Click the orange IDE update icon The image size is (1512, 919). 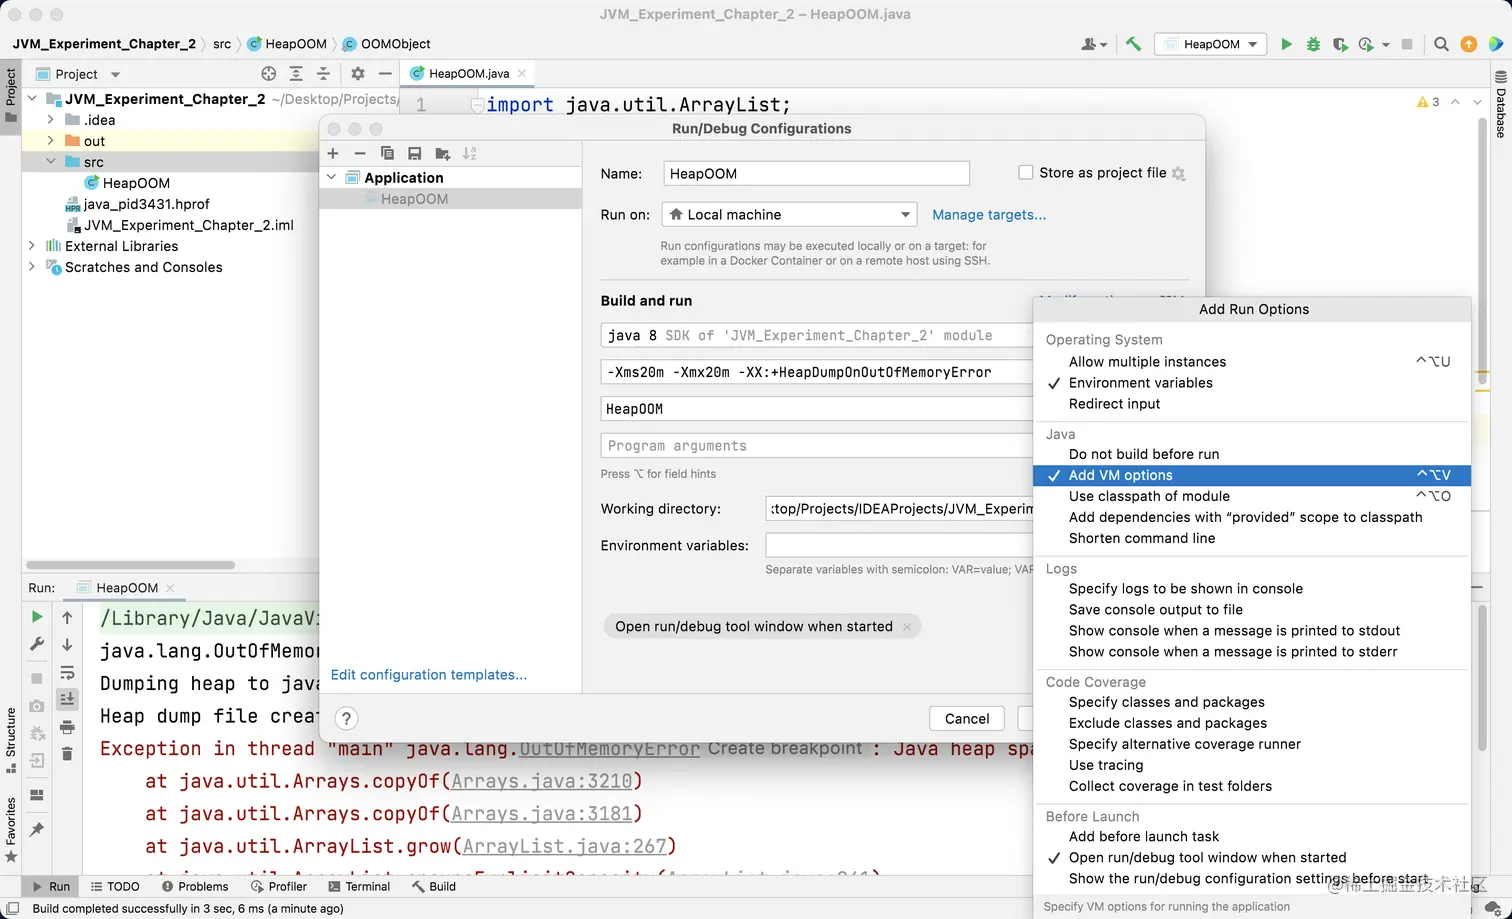[1469, 44]
